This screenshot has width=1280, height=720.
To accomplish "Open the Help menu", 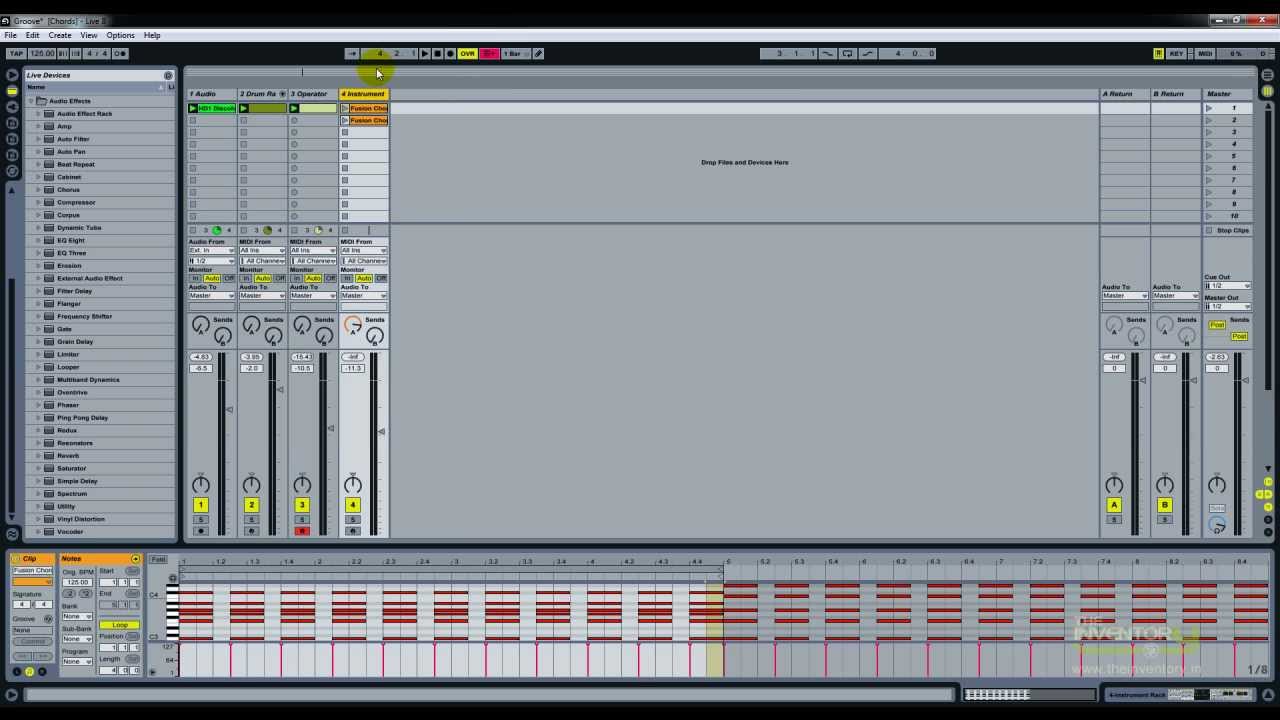I will pyautogui.click(x=152, y=35).
